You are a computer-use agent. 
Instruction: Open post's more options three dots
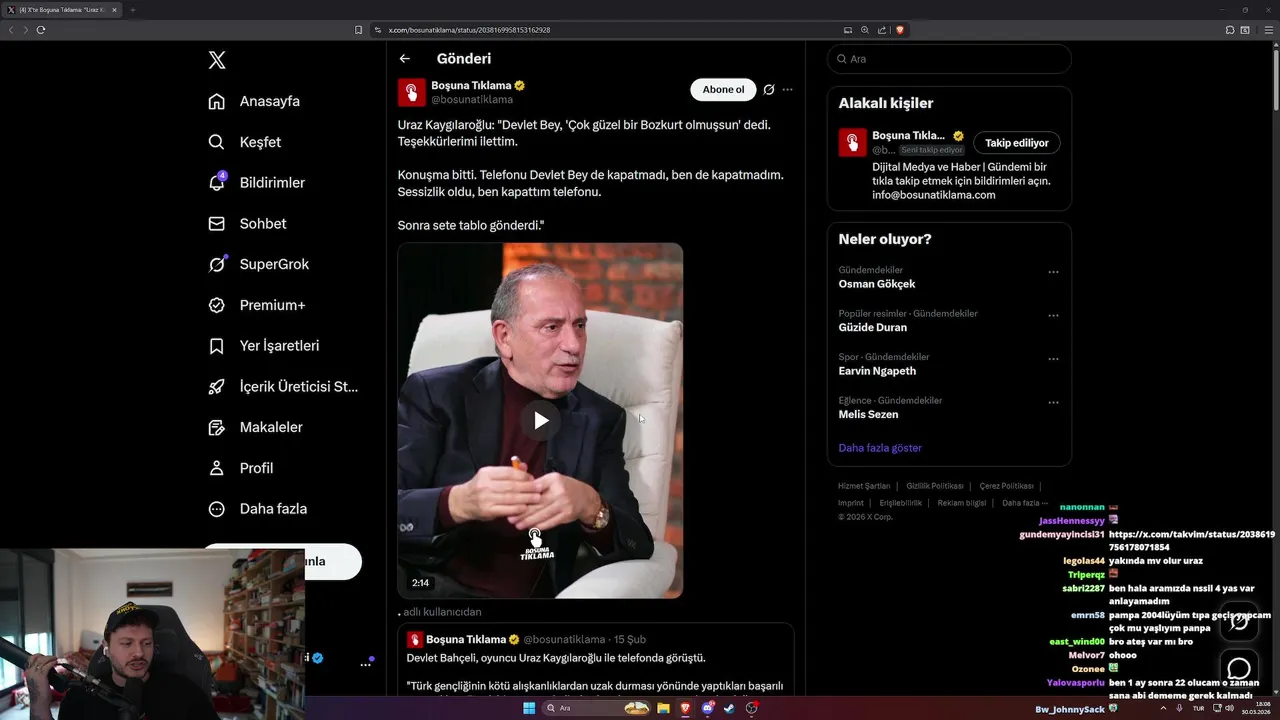pos(787,90)
